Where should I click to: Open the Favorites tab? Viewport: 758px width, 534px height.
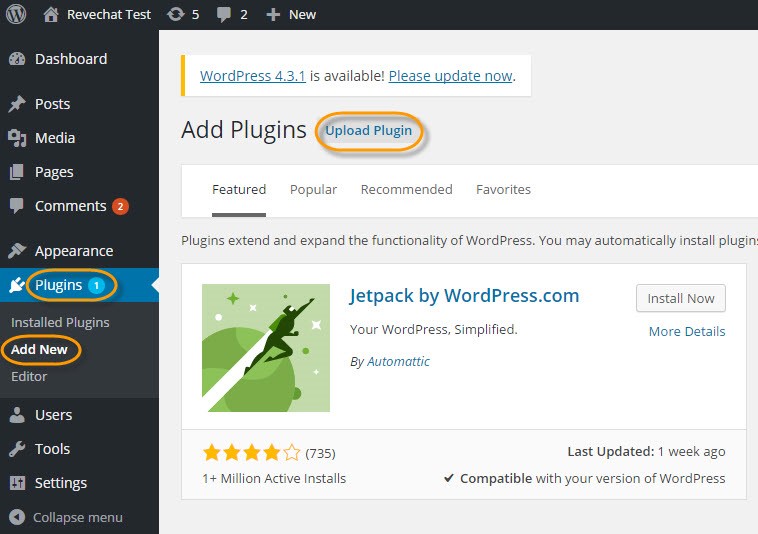click(503, 189)
